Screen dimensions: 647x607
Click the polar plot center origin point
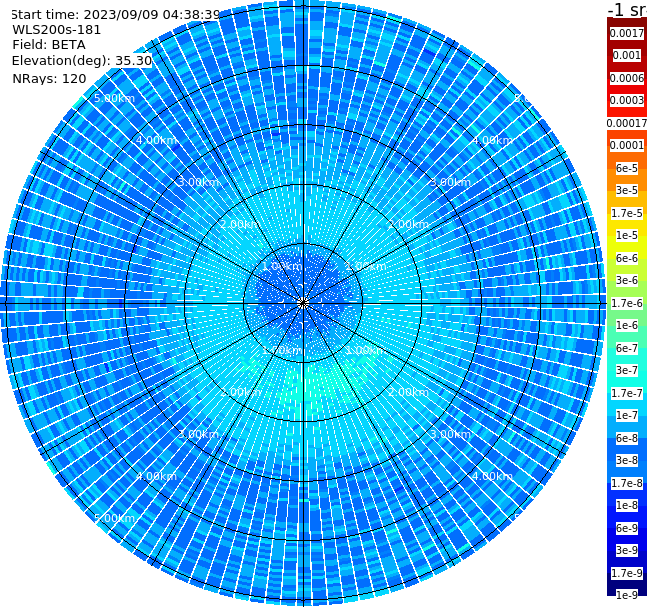tap(303, 303)
